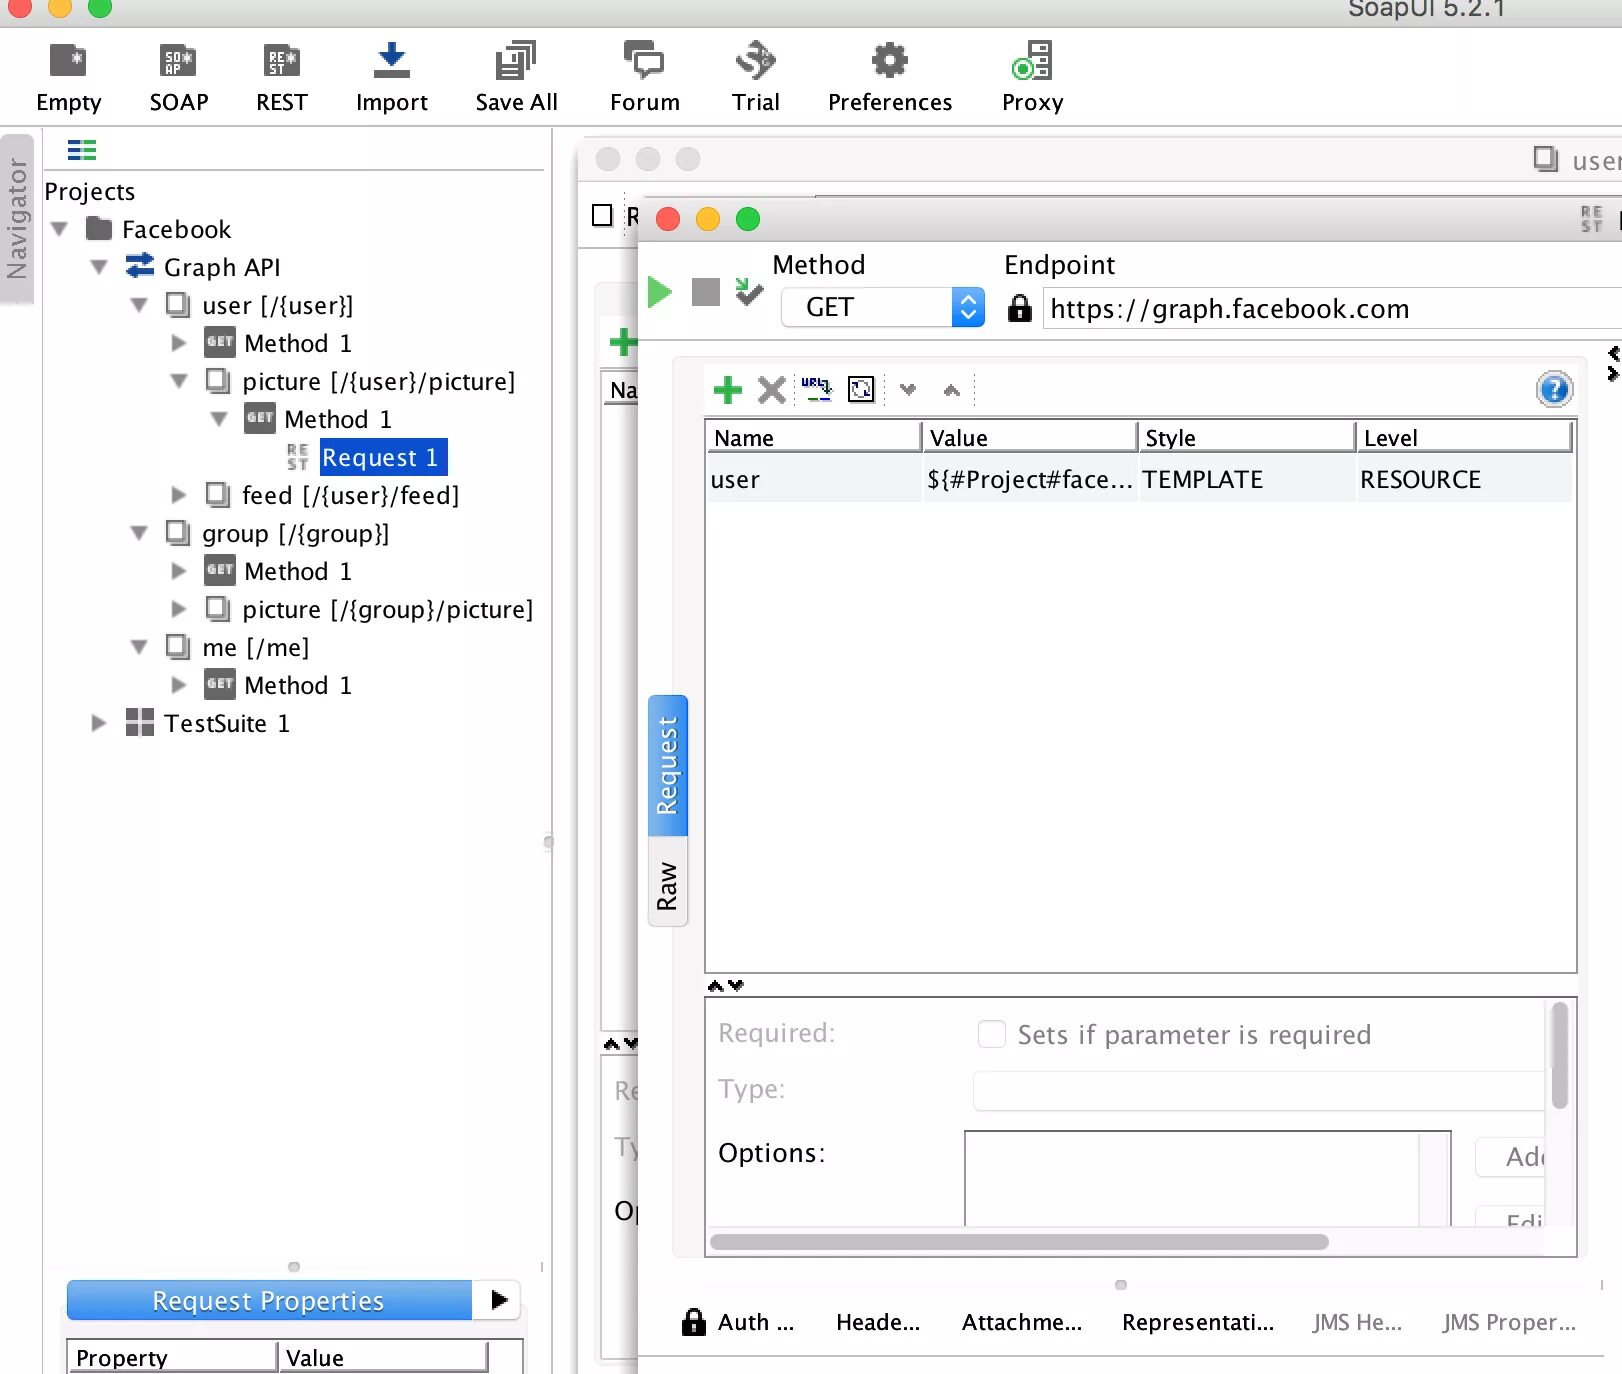Add request to TestCase icon

point(749,292)
